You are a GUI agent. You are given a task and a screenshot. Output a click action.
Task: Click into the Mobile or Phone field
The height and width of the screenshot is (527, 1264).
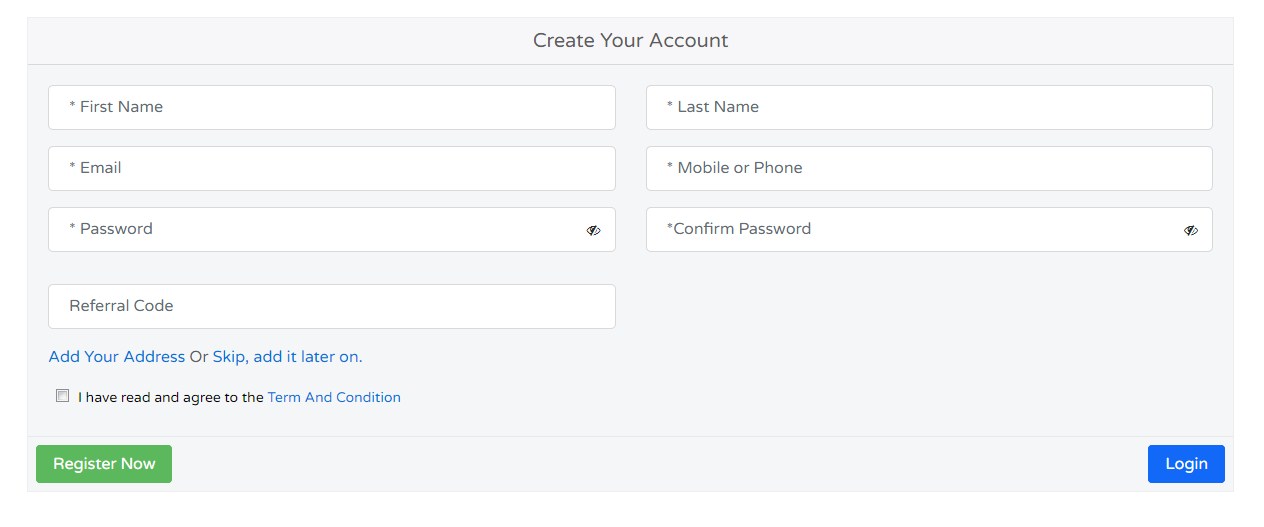click(x=929, y=168)
